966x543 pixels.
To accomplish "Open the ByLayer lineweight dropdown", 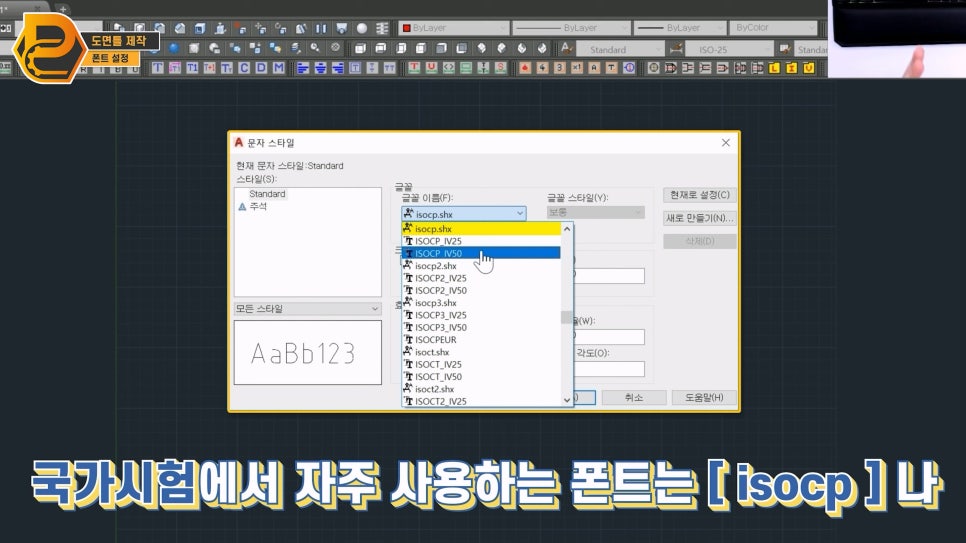I will [680, 28].
